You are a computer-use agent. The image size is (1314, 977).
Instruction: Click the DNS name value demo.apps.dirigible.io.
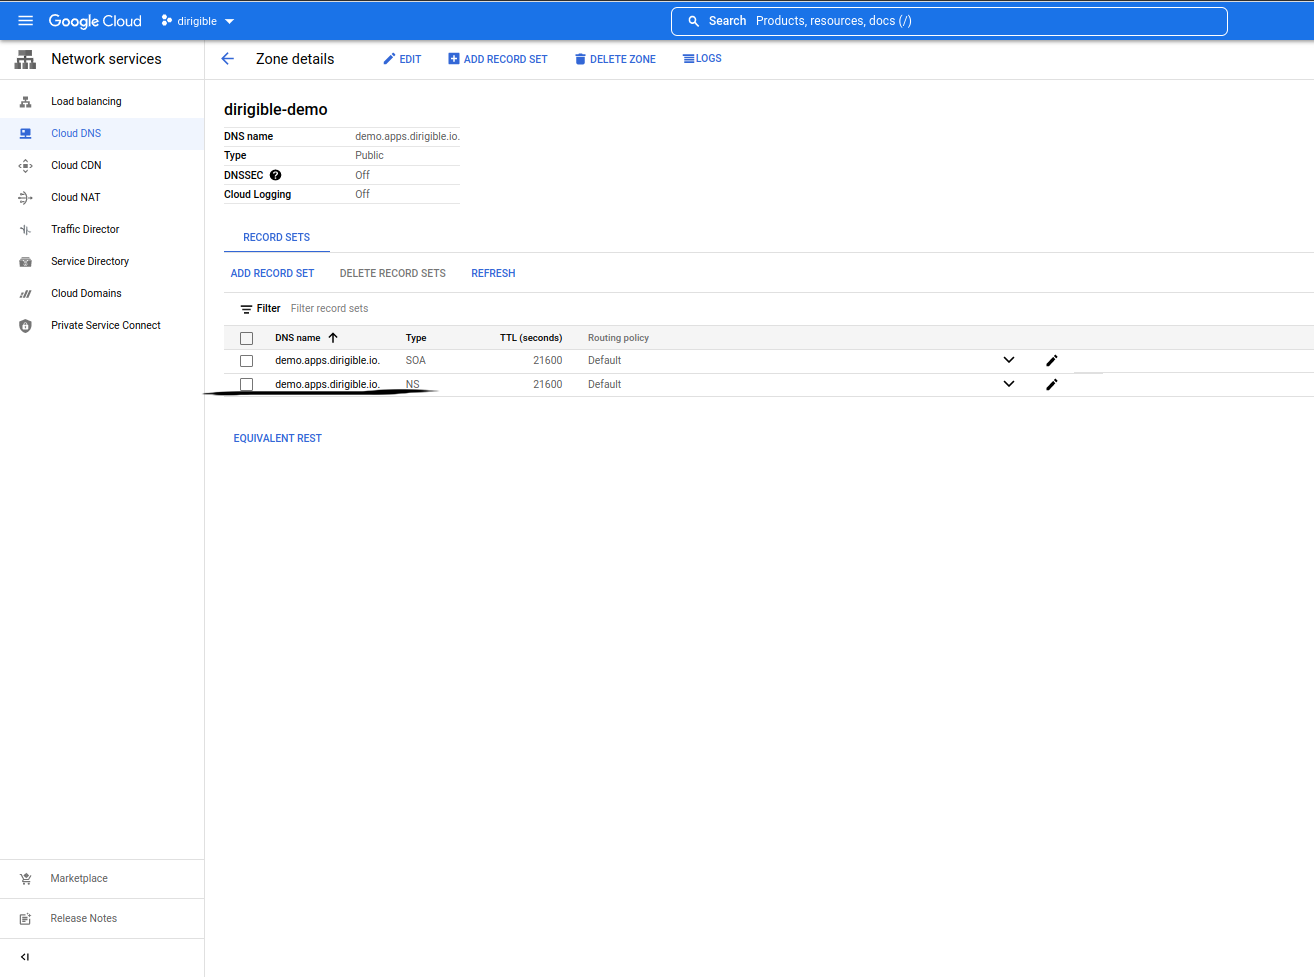point(407,137)
